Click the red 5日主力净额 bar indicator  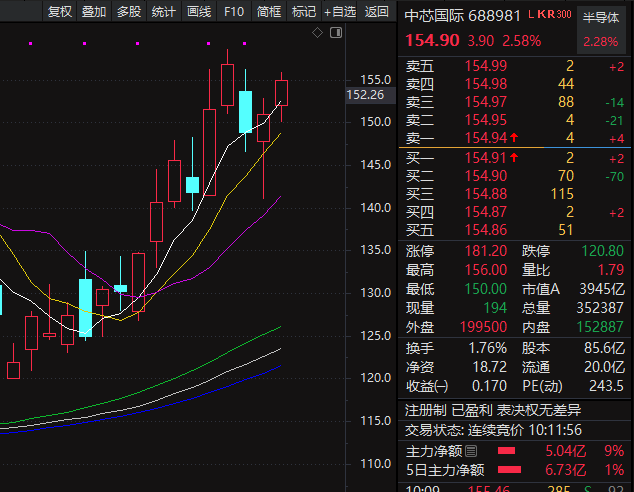pyautogui.click(x=509, y=470)
